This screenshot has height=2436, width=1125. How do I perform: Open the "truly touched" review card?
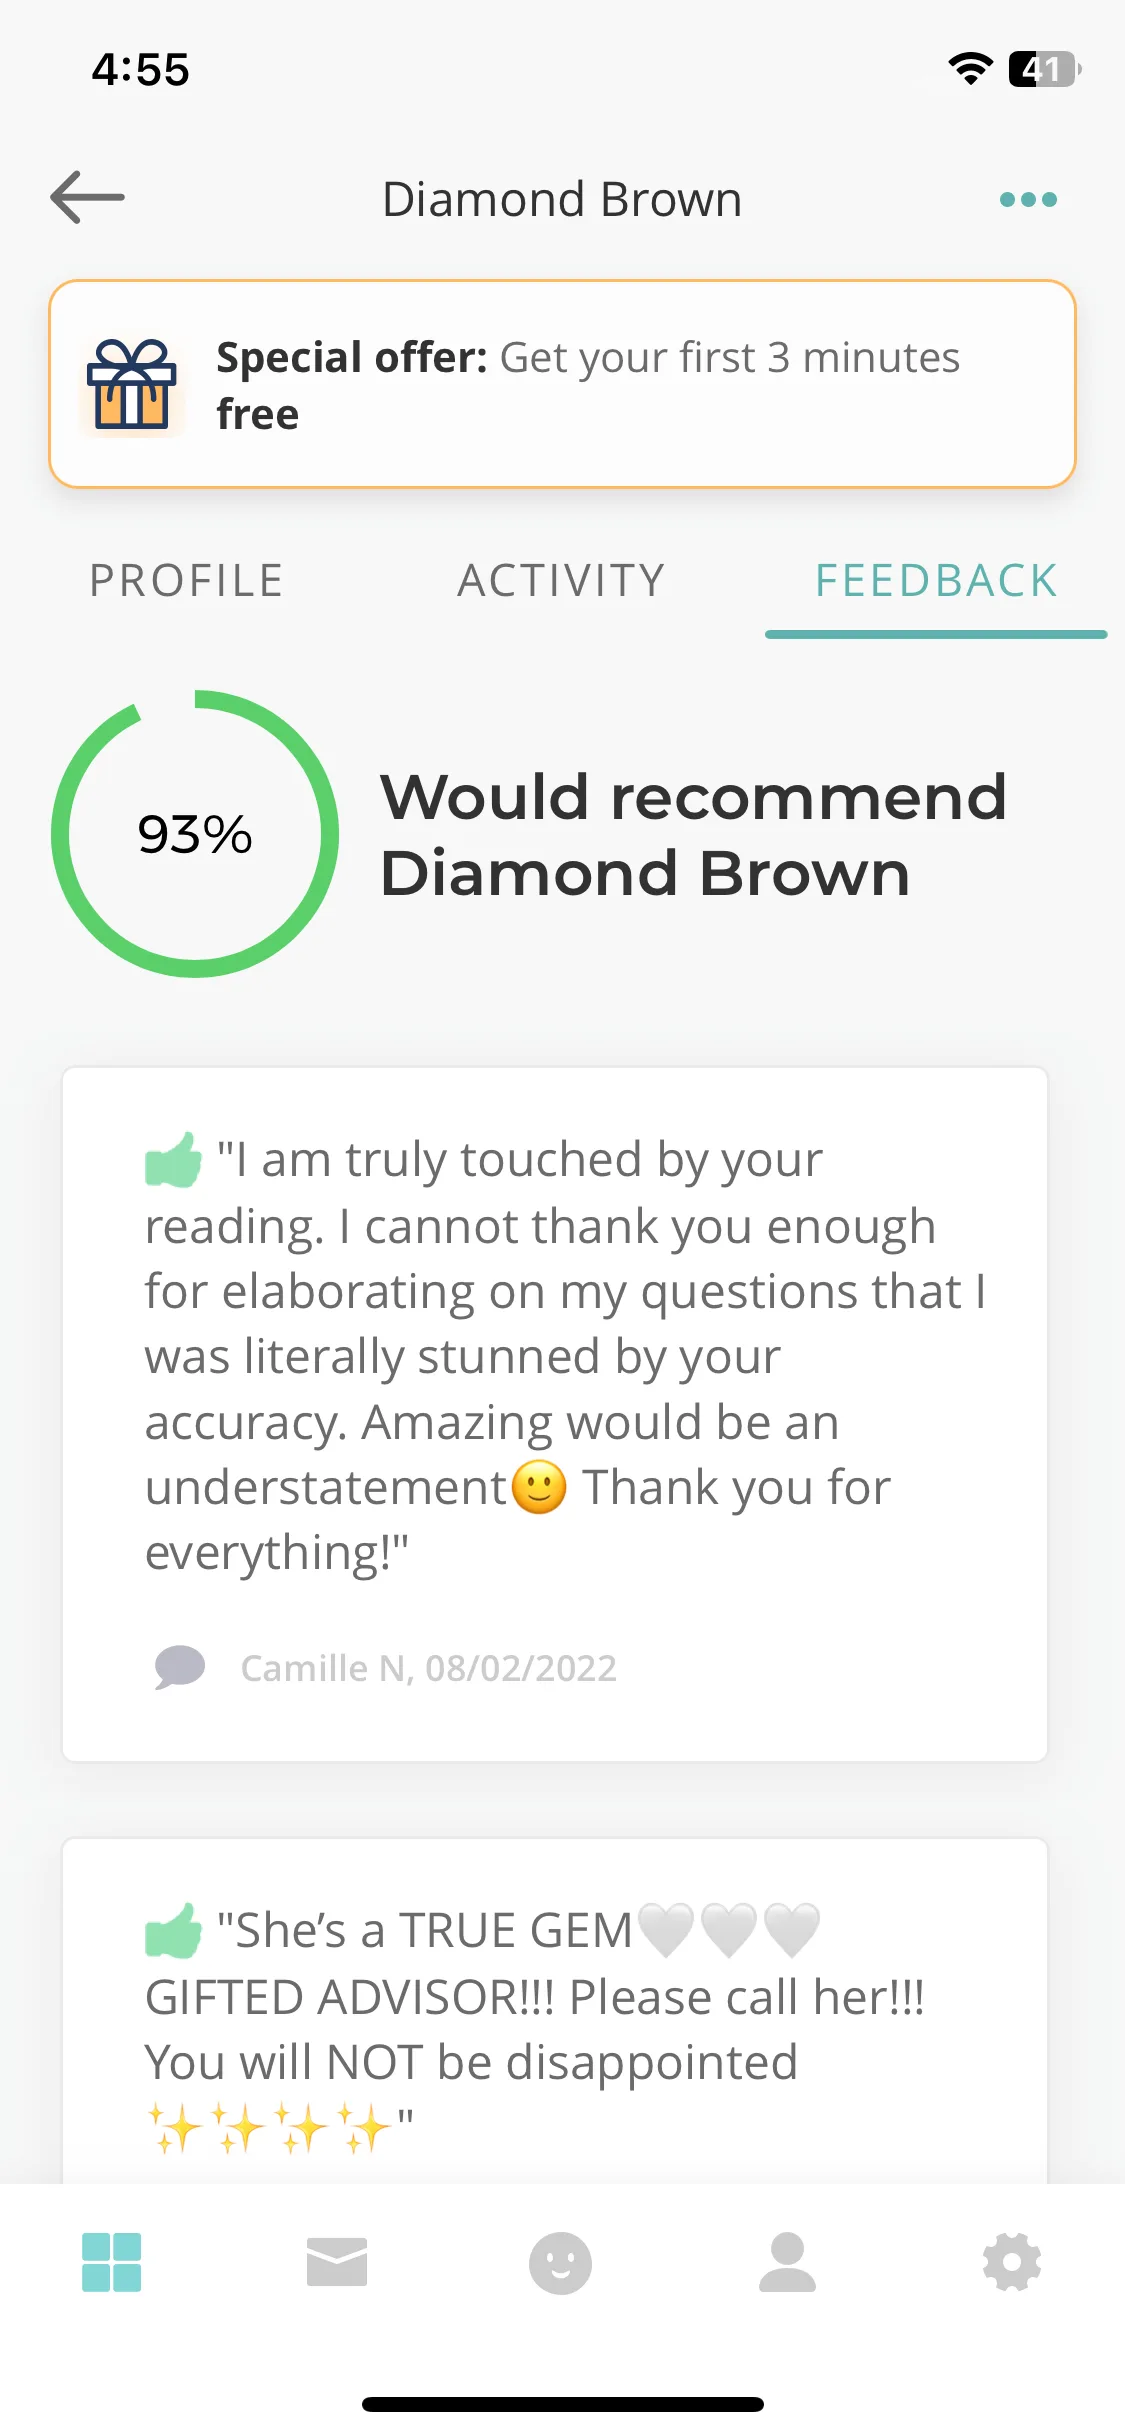pos(555,1414)
